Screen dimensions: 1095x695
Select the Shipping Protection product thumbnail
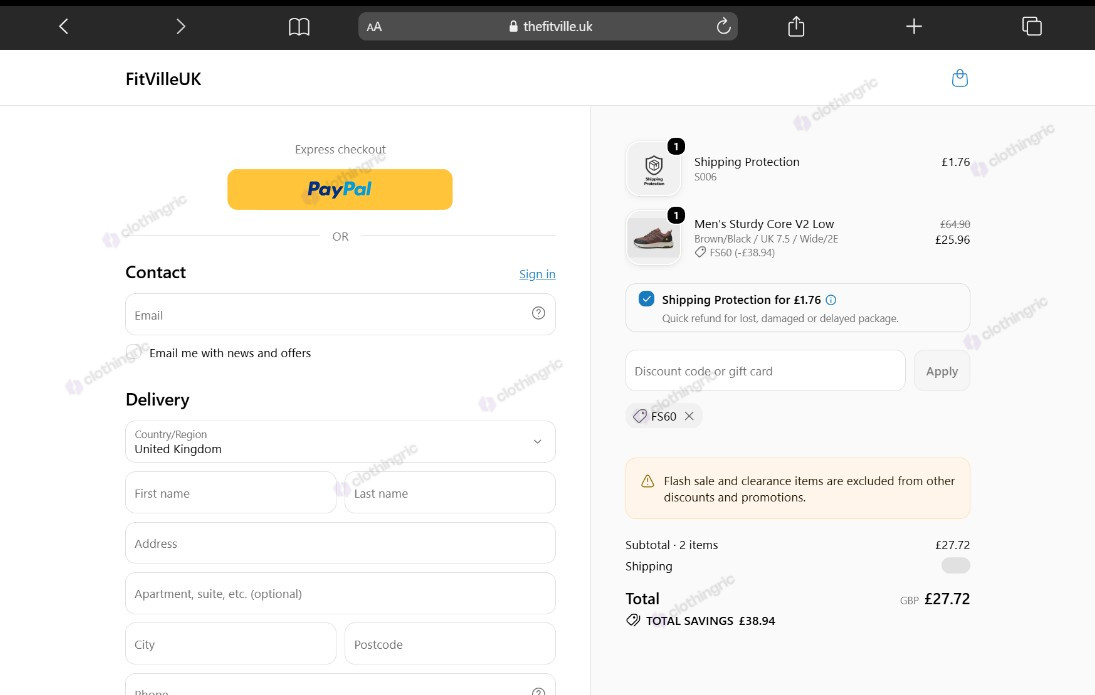(654, 168)
